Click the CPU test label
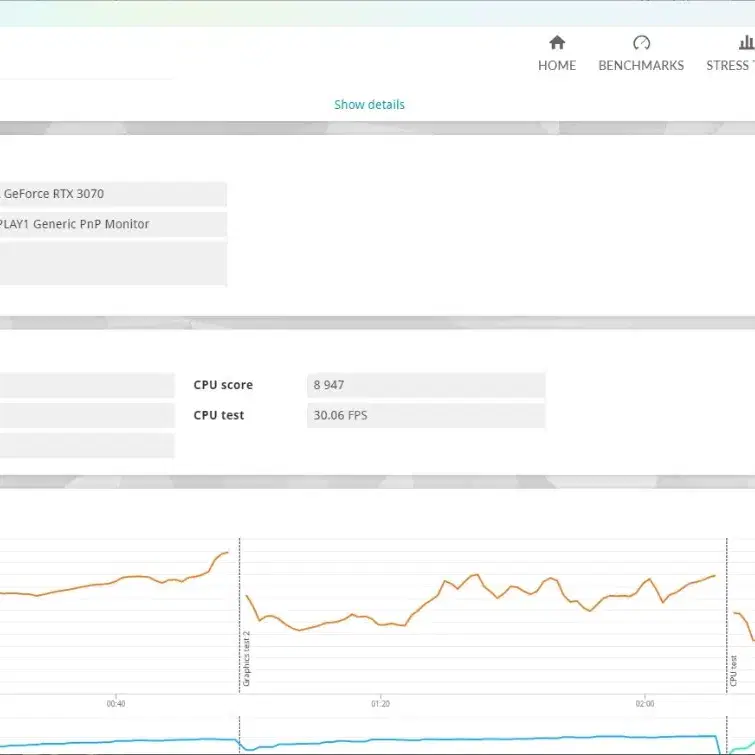This screenshot has width=755, height=755. (219, 415)
